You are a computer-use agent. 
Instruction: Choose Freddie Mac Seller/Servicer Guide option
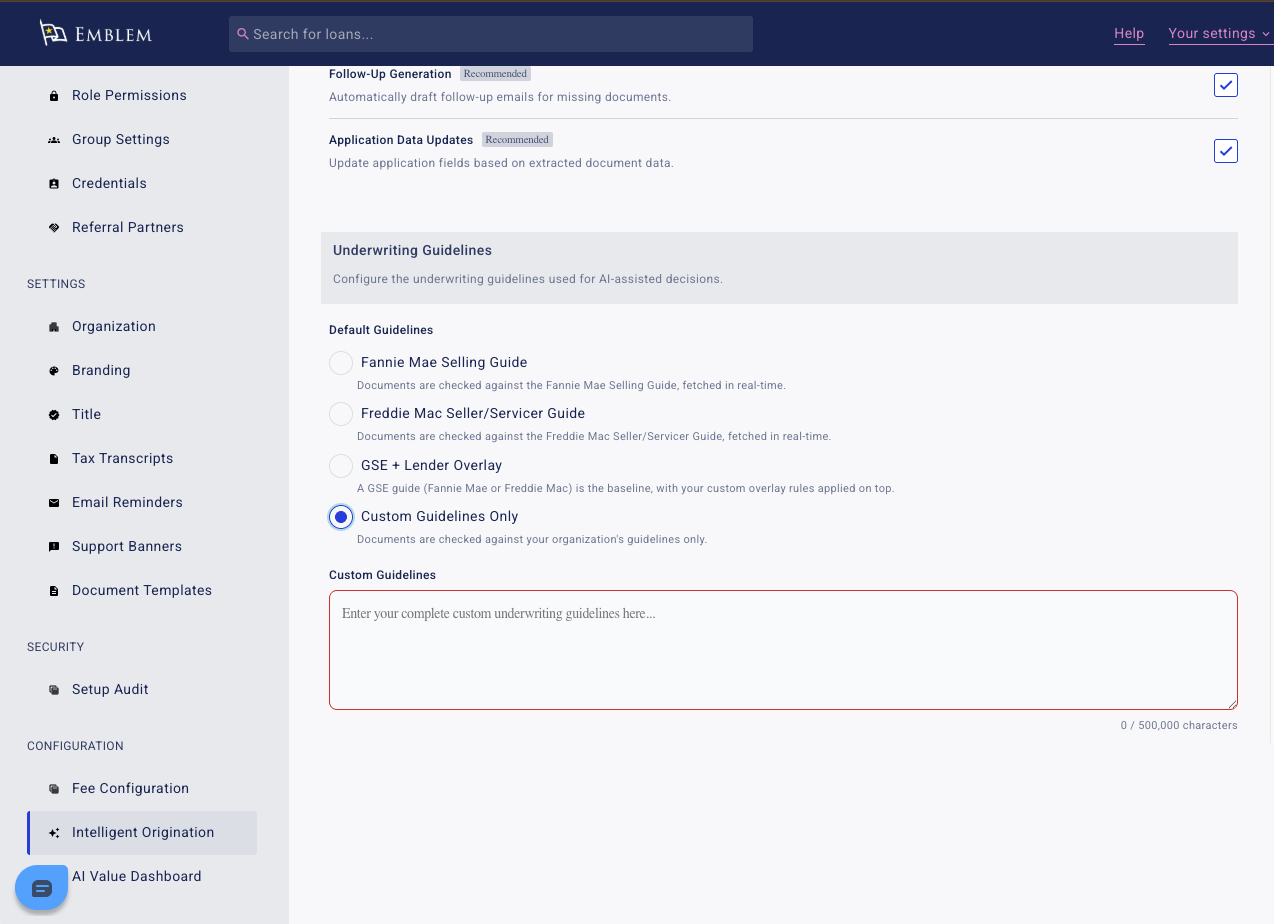tap(341, 414)
